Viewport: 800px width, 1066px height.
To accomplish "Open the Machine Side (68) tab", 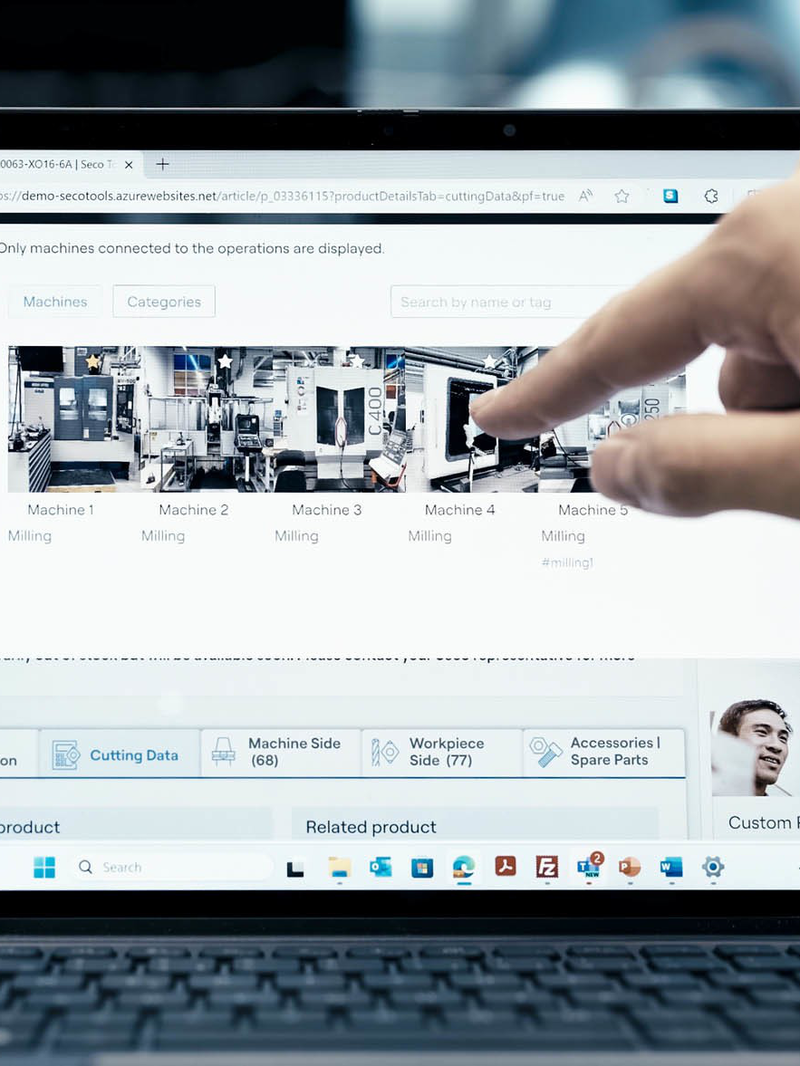I will coord(281,752).
